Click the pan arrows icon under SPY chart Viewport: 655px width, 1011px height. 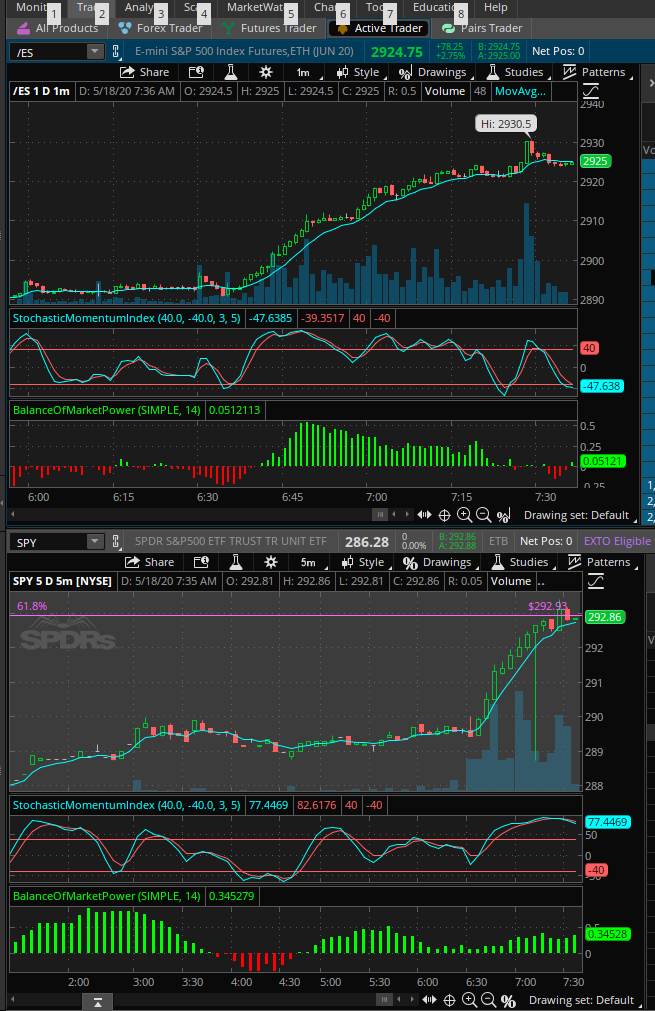coord(429,1000)
